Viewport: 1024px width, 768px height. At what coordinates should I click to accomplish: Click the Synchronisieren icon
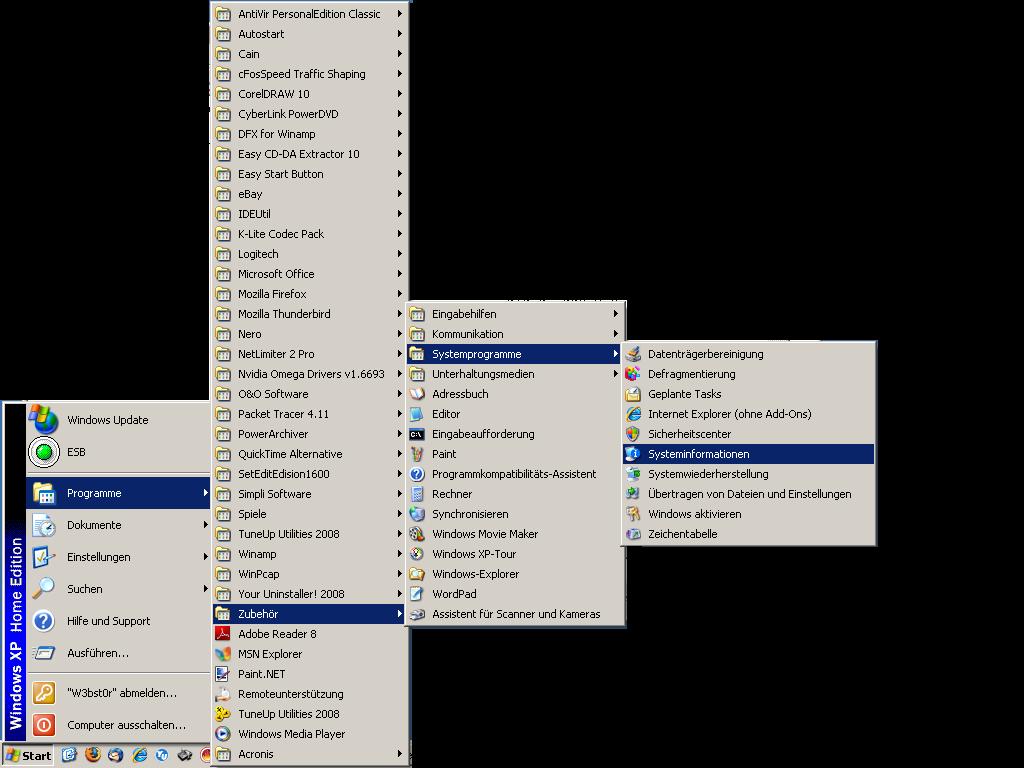click(417, 514)
